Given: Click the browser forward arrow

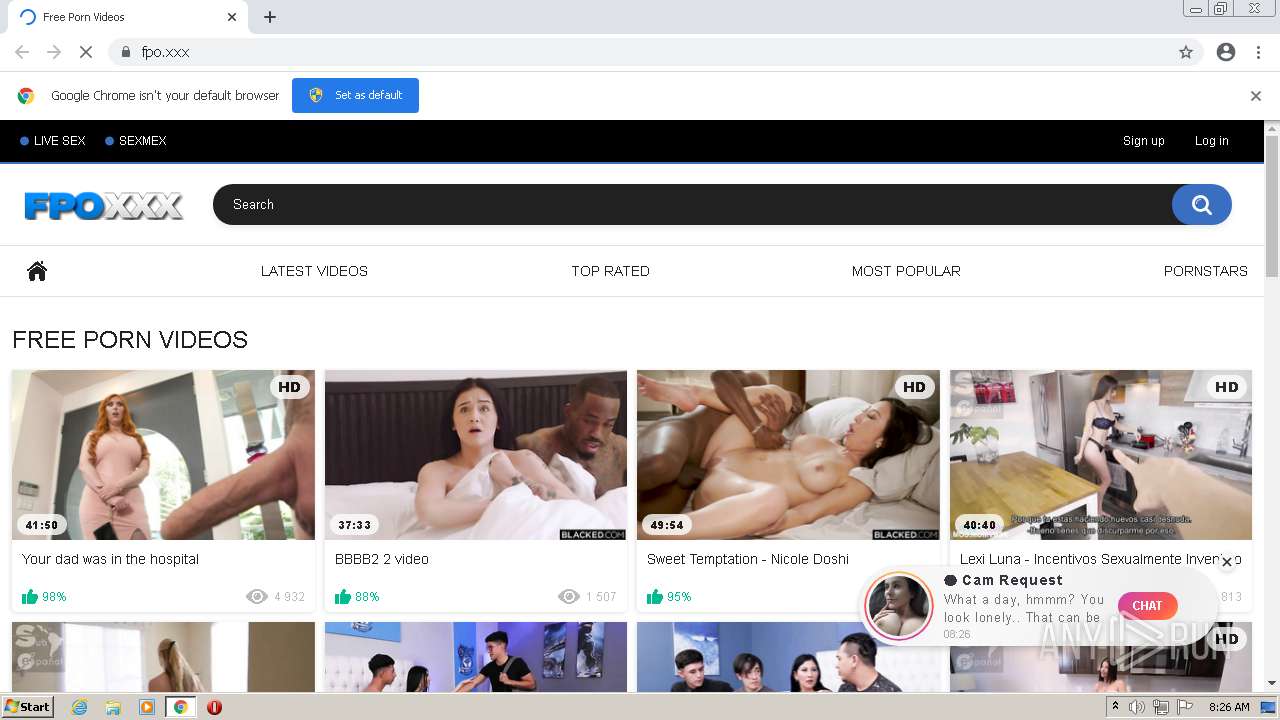Looking at the screenshot, I should point(54,52).
